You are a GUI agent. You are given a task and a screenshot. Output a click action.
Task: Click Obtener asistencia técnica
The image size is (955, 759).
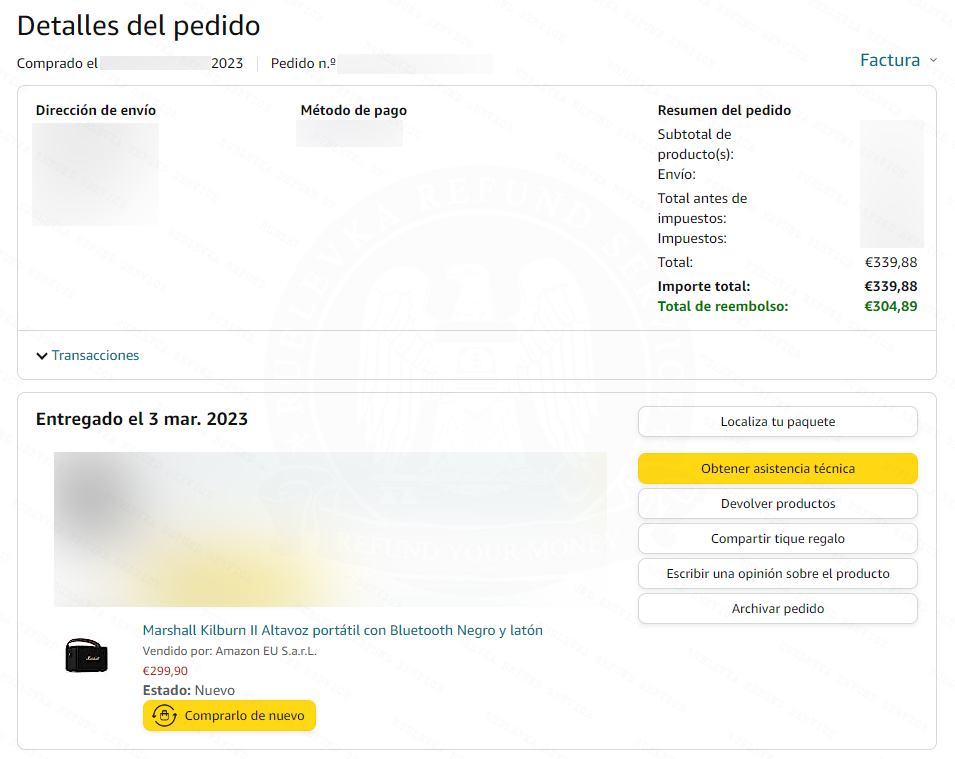click(x=778, y=468)
